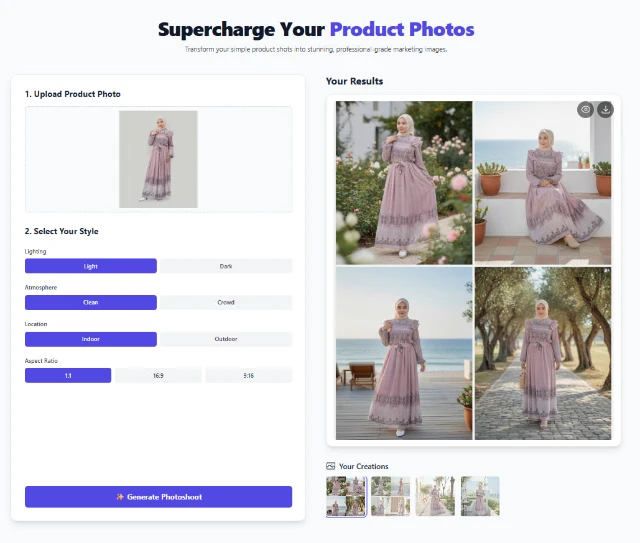Viewport: 640px width, 543px height.
Task: Open first thumbnail in Your Creations
Action: tap(345, 496)
